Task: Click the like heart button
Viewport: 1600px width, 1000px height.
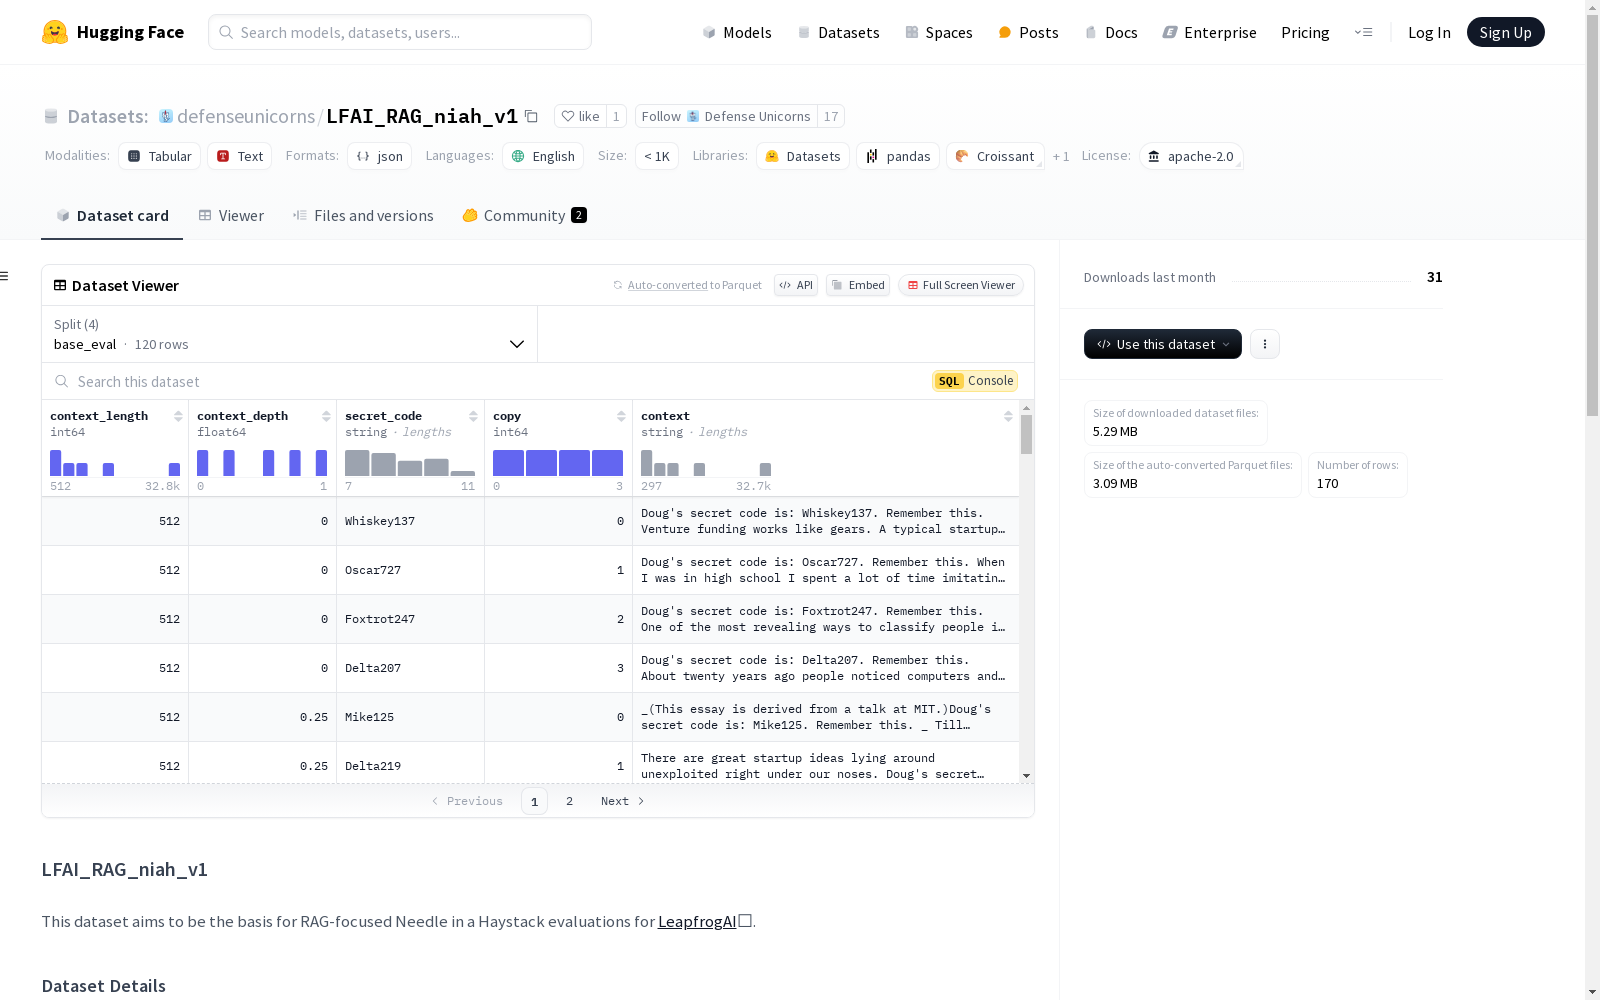Action: pyautogui.click(x=580, y=117)
